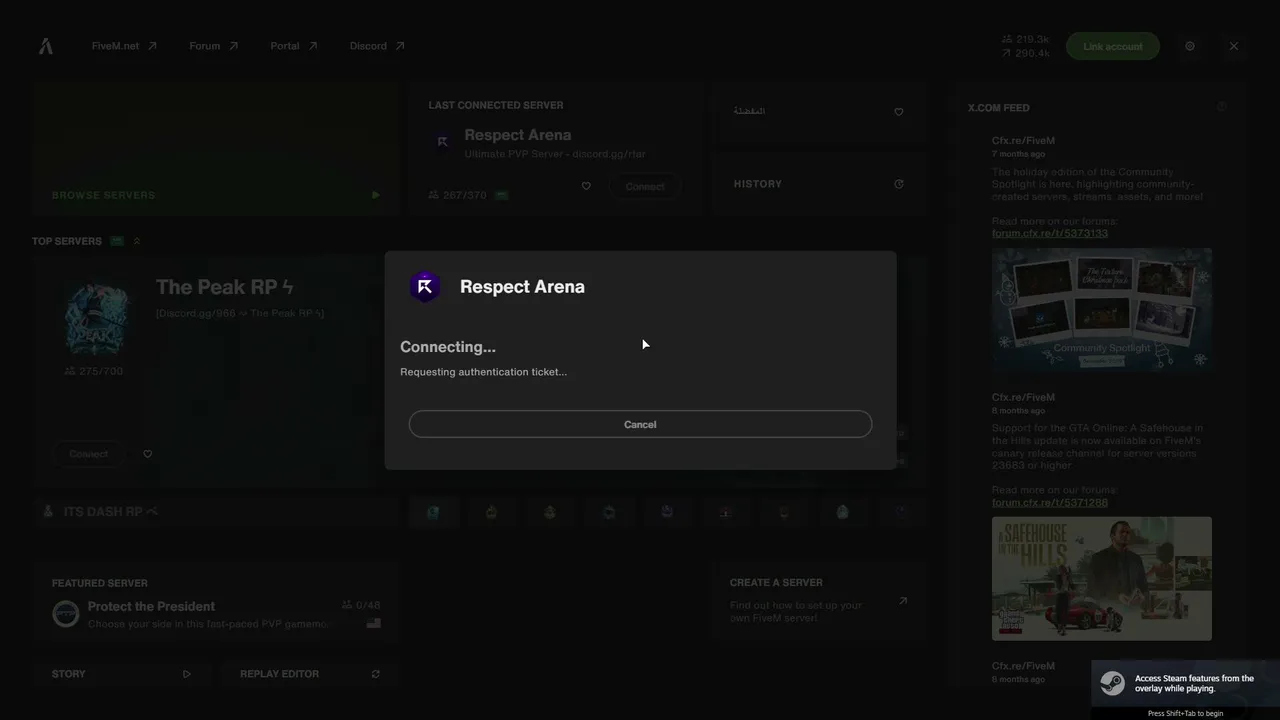Click the FiveM logo in the top bar

click(x=46, y=46)
